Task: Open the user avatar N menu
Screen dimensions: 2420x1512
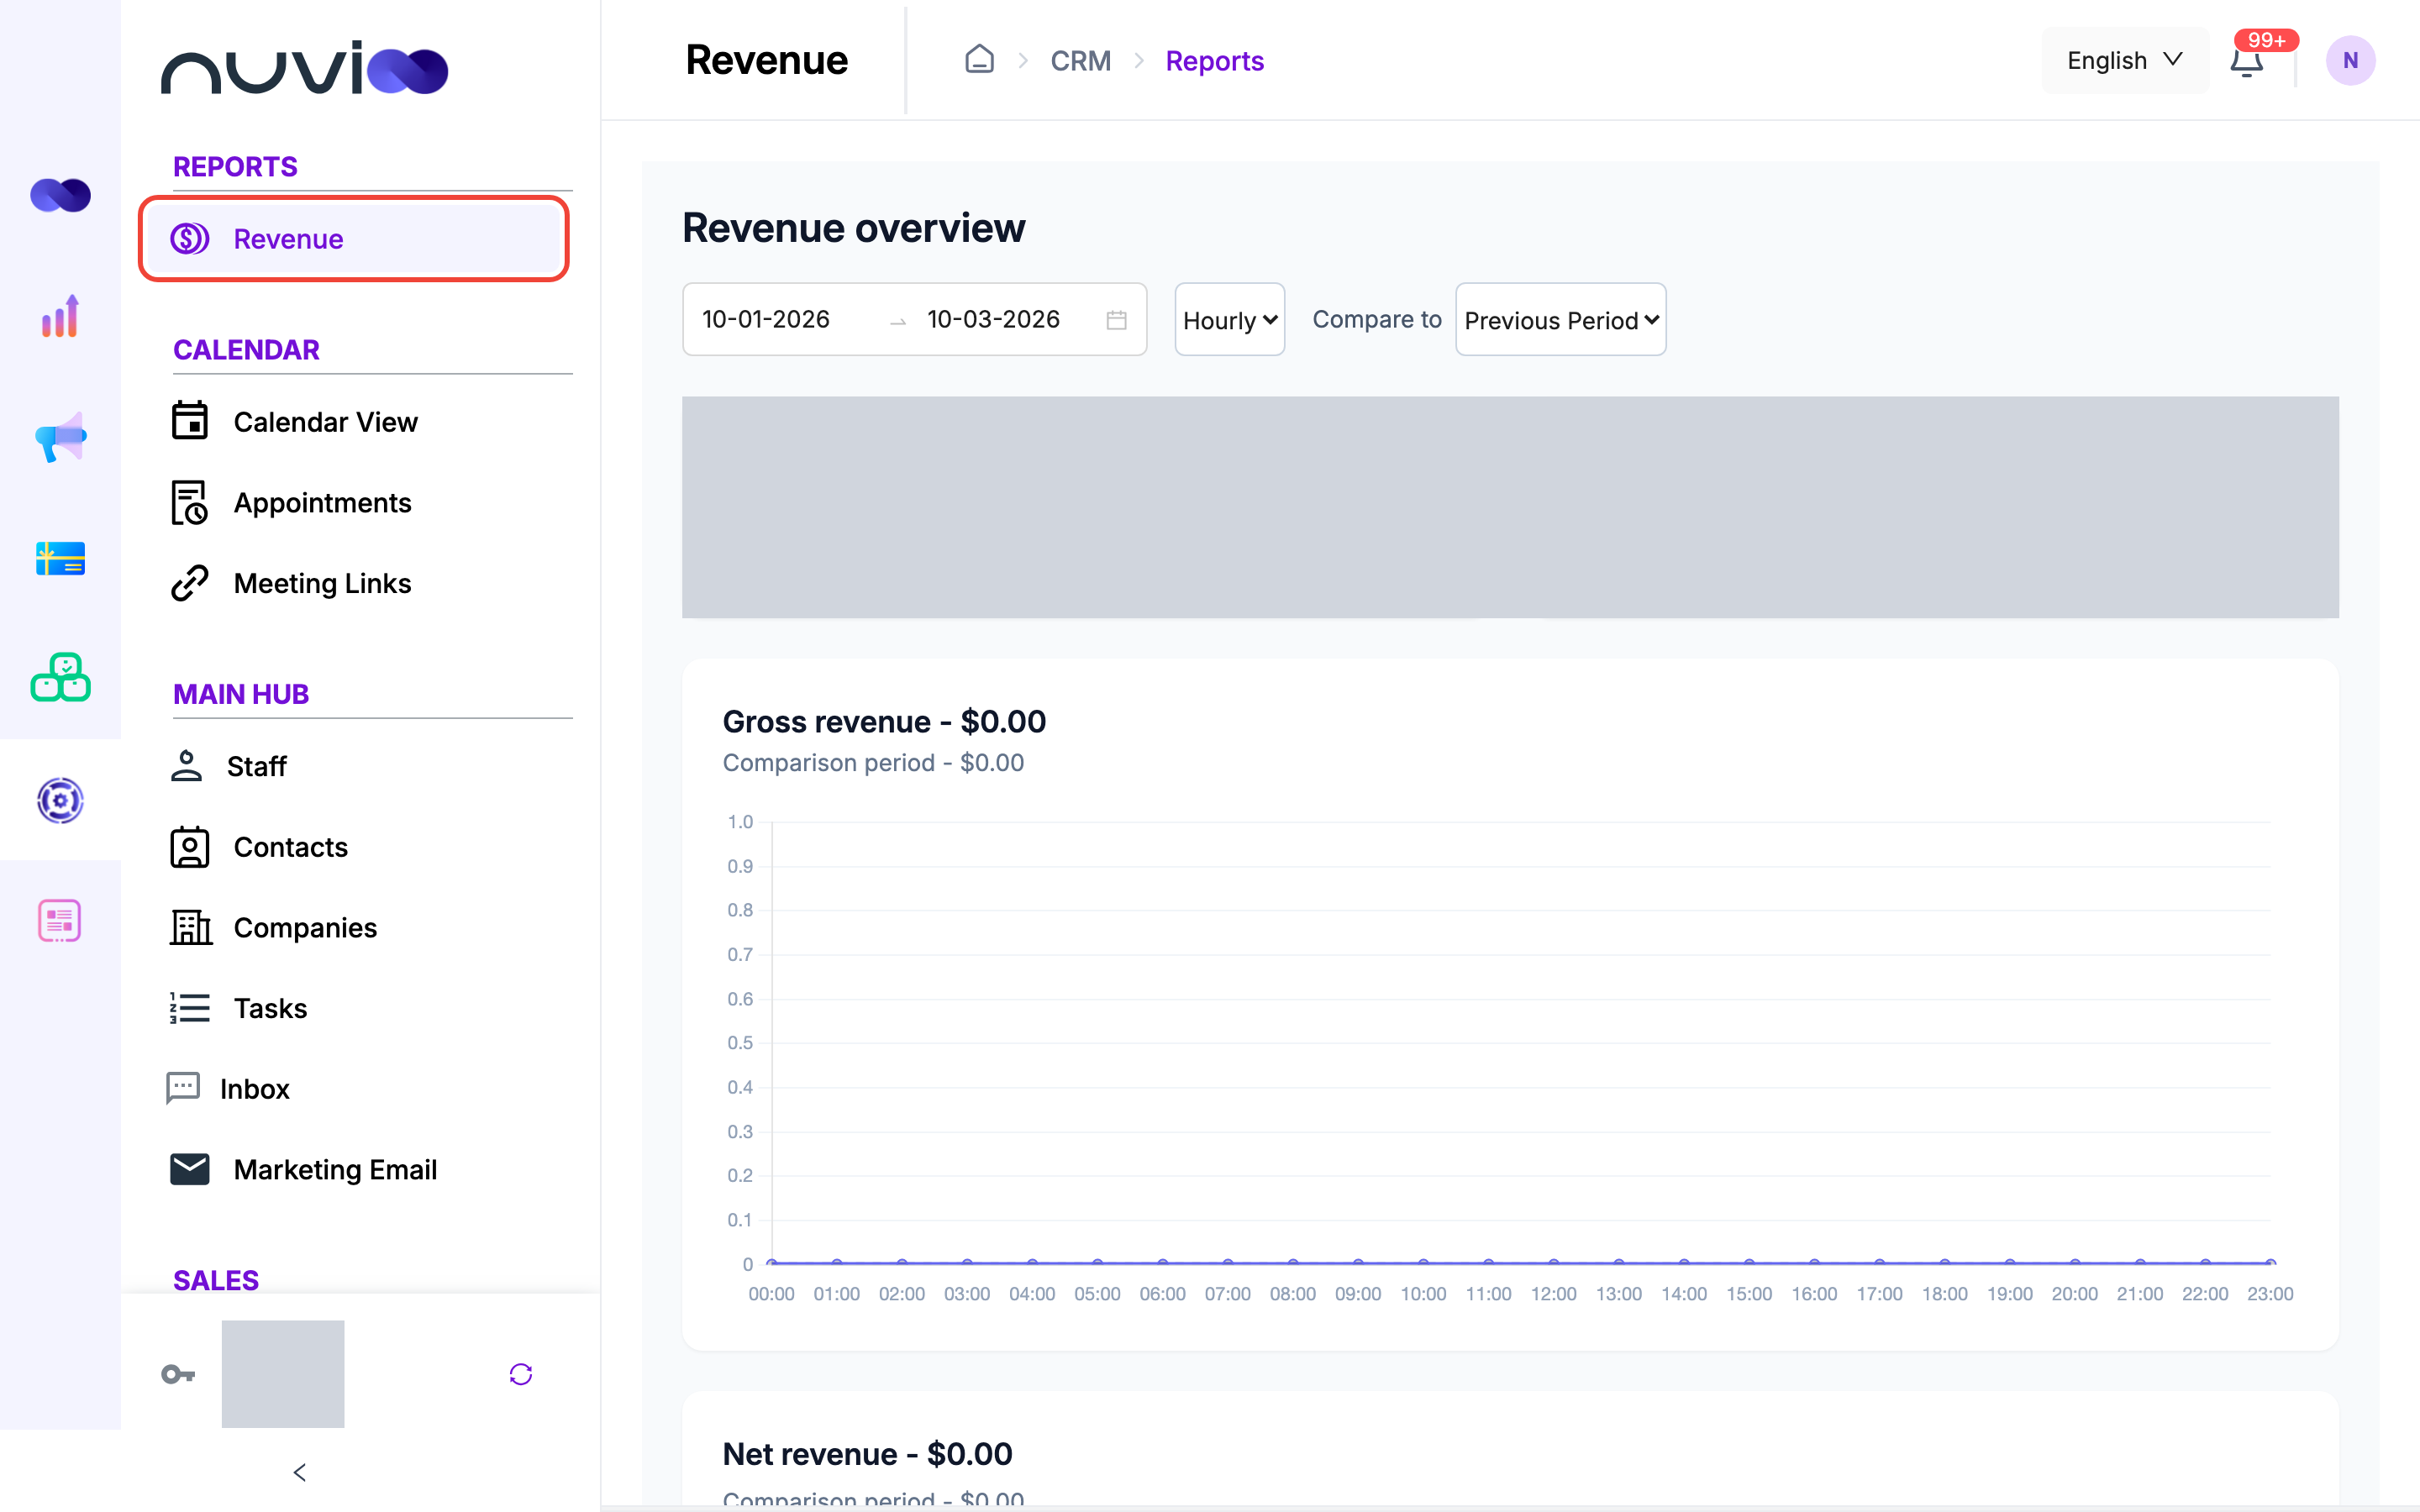Action: click(2350, 60)
